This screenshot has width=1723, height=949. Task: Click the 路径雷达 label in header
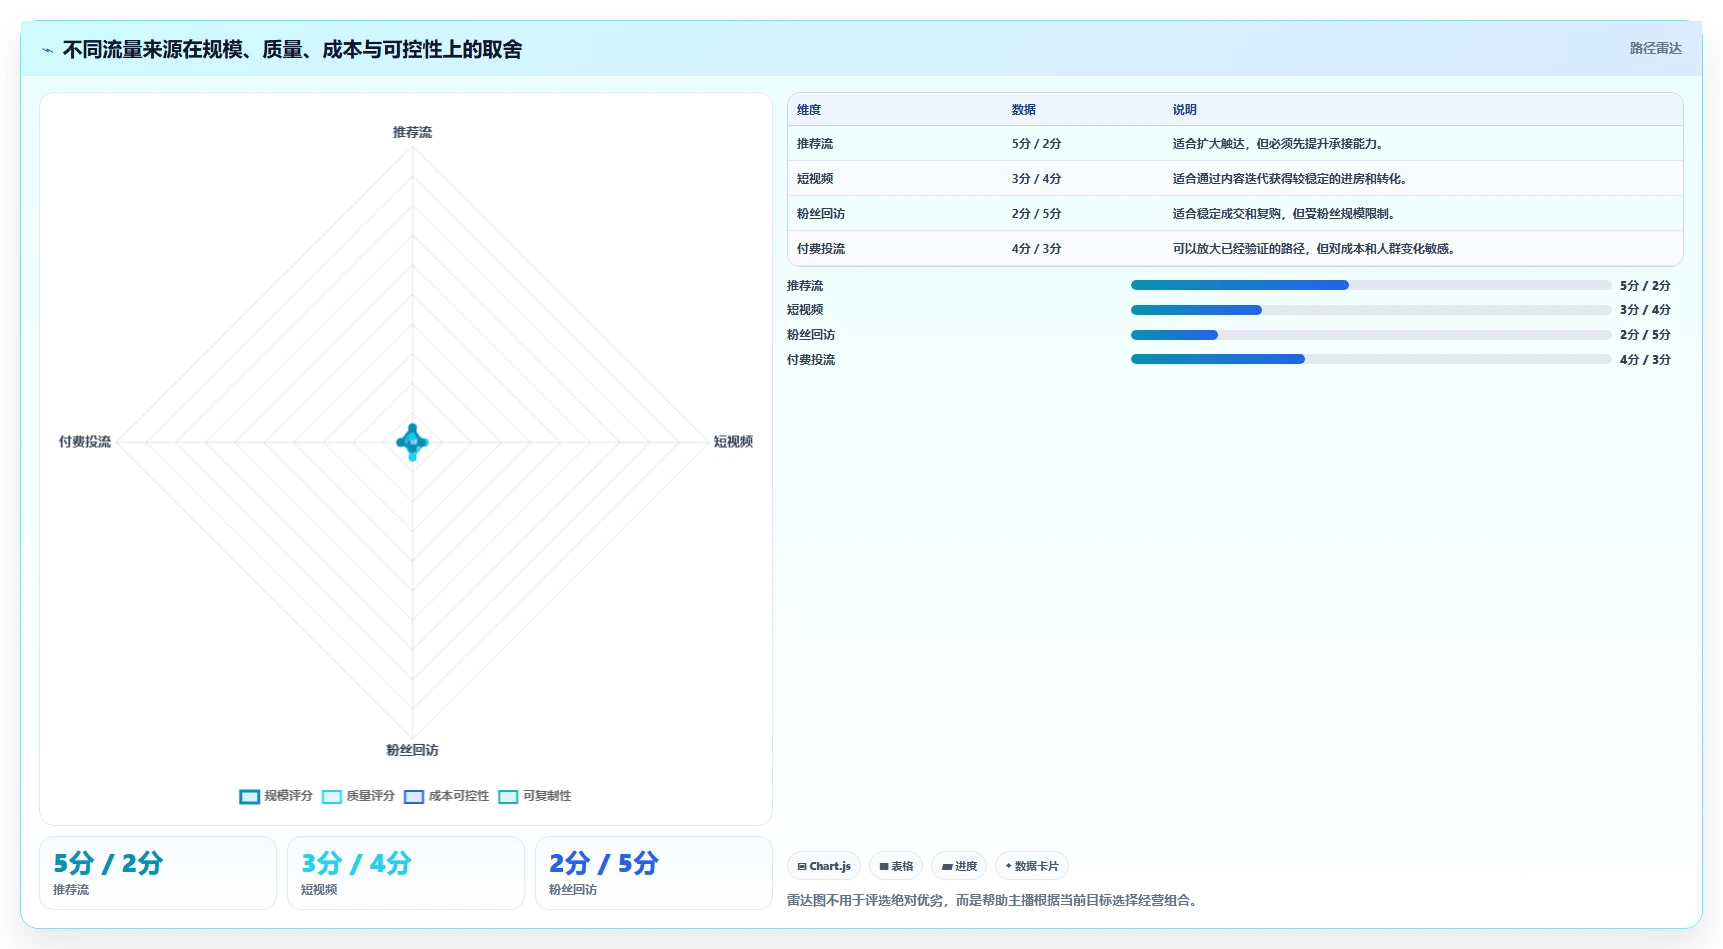click(x=1655, y=48)
